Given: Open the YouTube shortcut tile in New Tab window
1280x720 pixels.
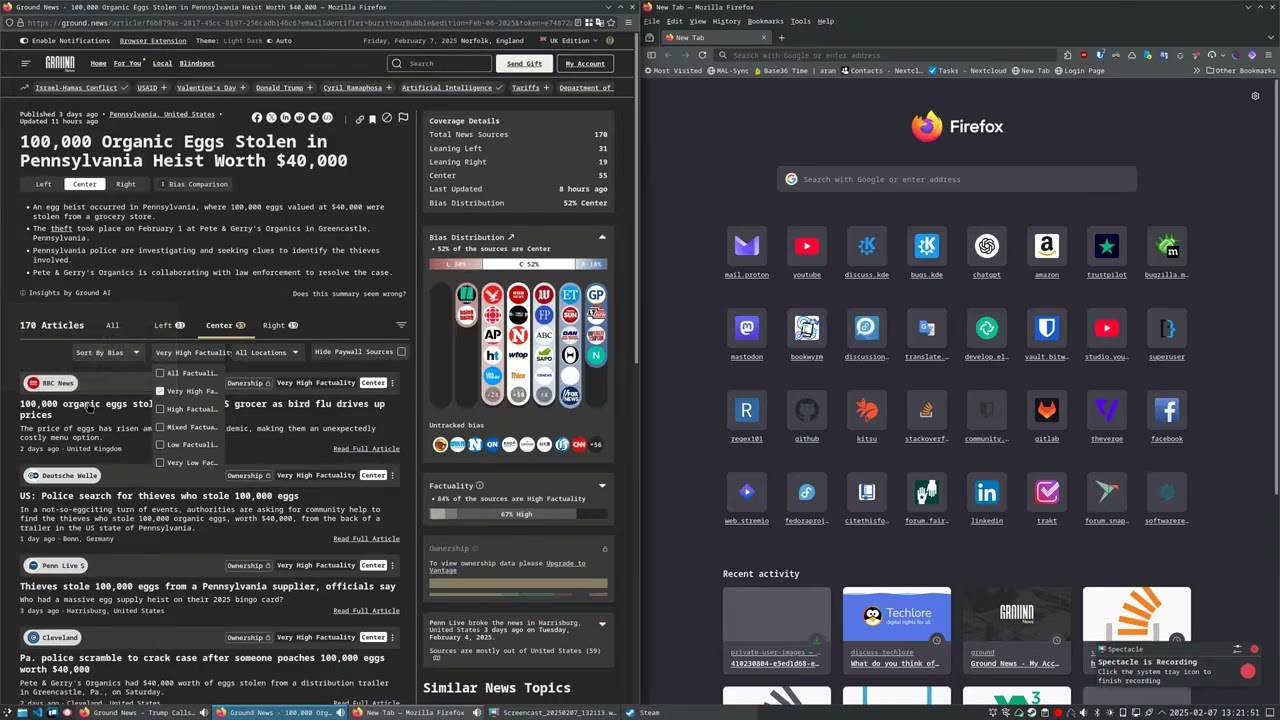Looking at the screenshot, I should (x=807, y=246).
